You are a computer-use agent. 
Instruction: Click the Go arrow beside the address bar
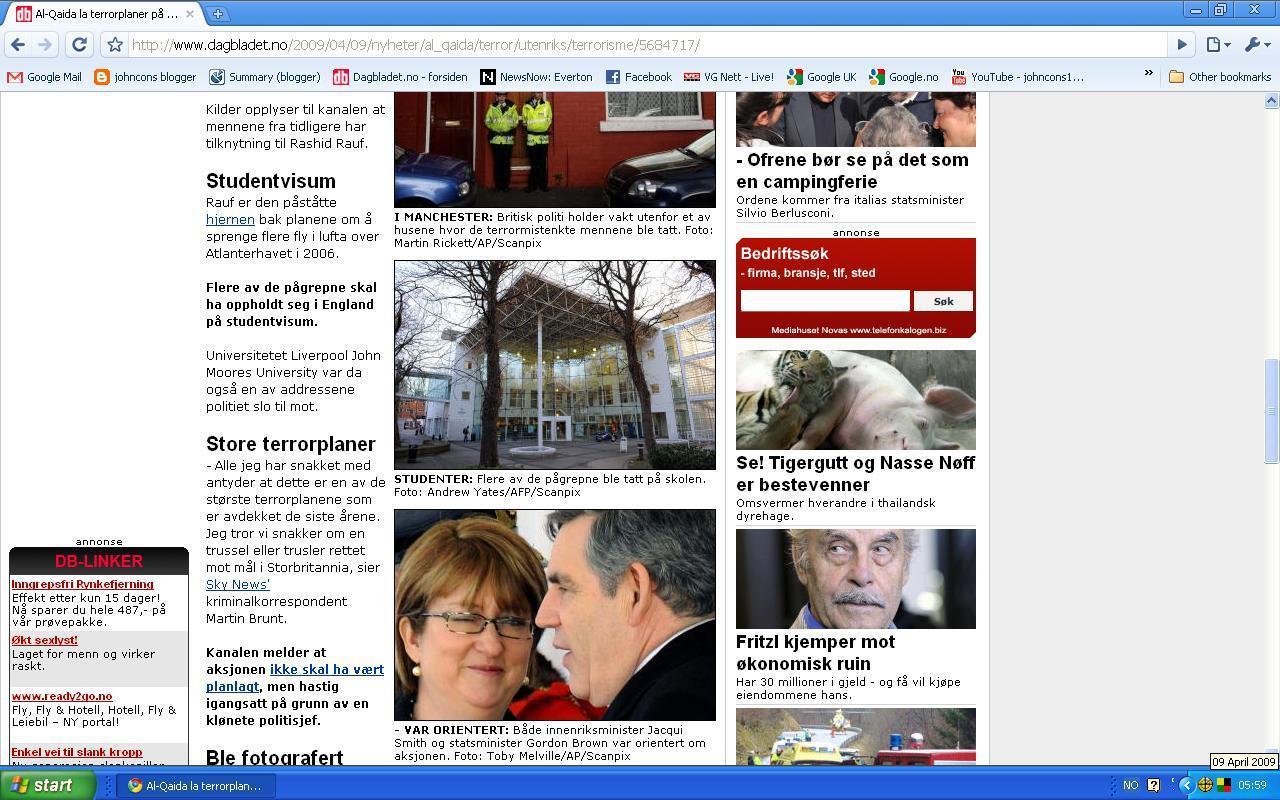1181,44
